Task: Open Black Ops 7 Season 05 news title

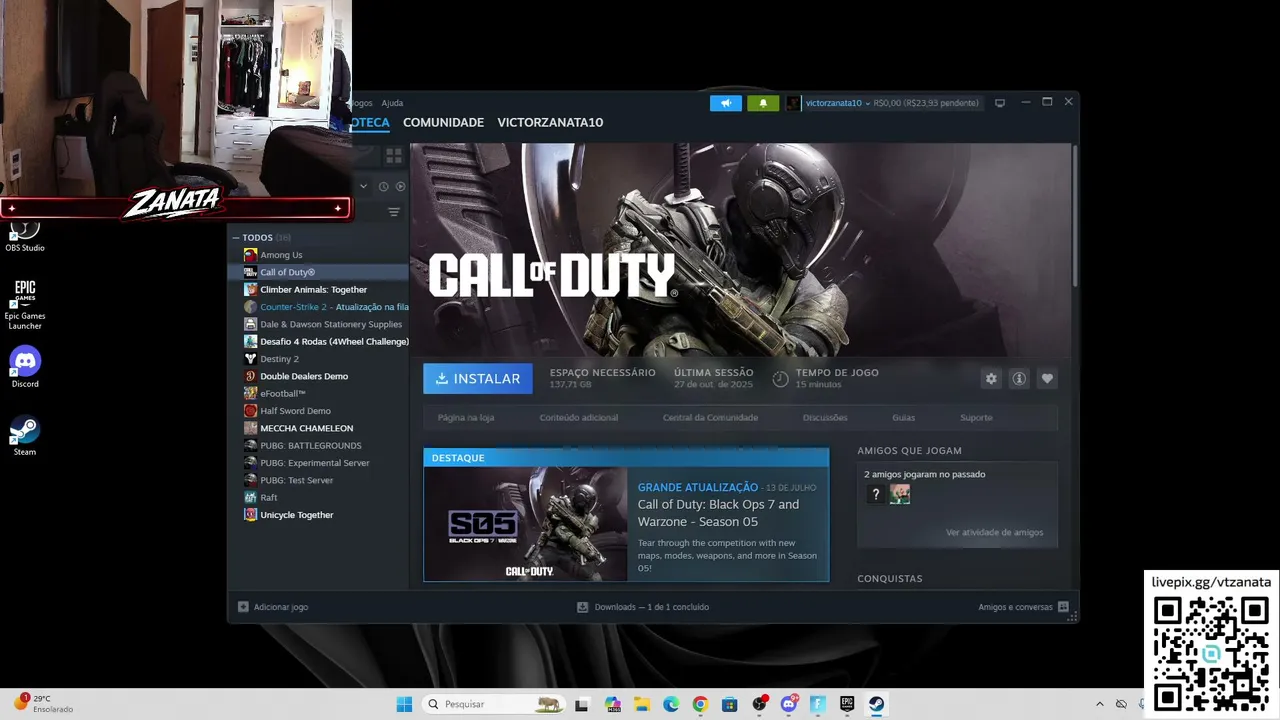Action: tap(718, 513)
